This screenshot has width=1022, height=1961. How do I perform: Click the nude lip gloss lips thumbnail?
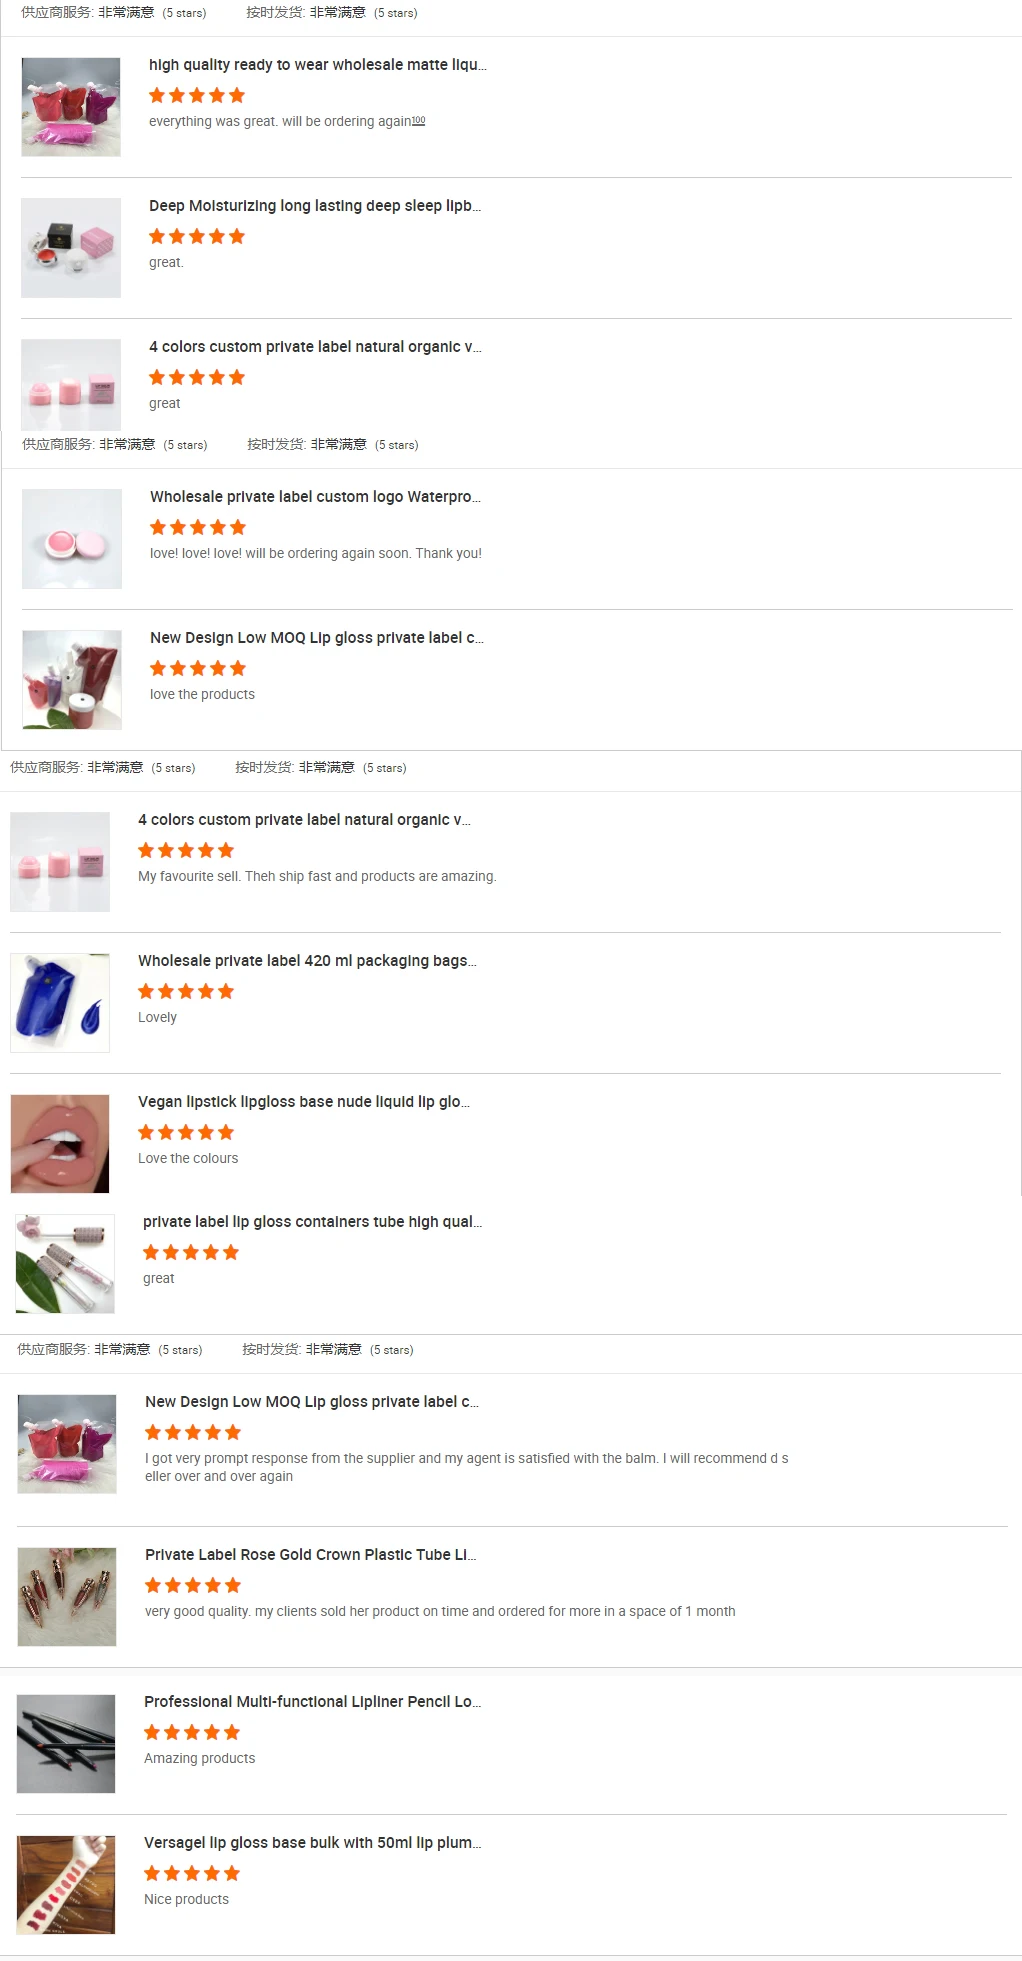[60, 1144]
